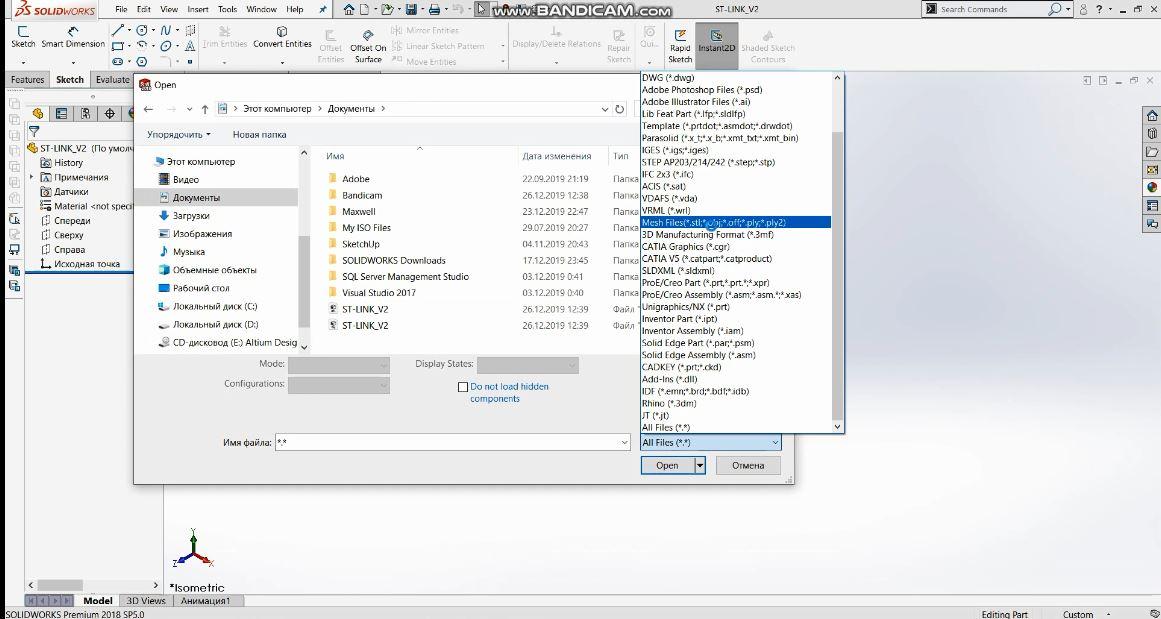Select the PropertyManager tab icon

[61, 113]
